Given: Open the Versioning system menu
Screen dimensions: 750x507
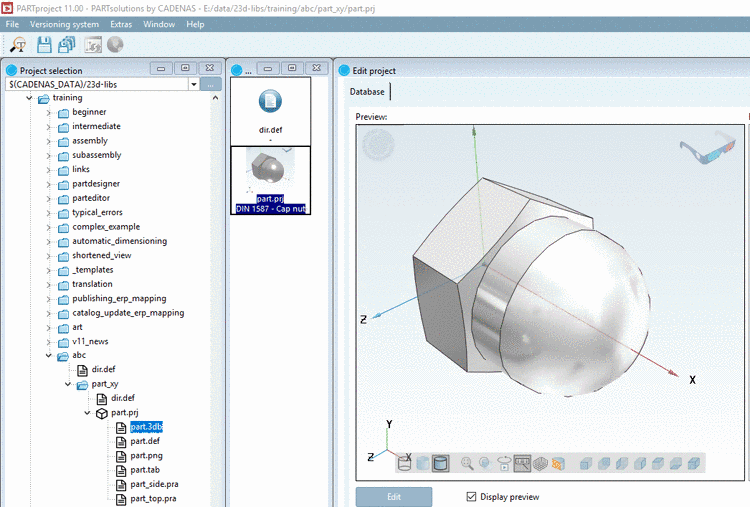Looking at the screenshot, I should tap(64, 24).
